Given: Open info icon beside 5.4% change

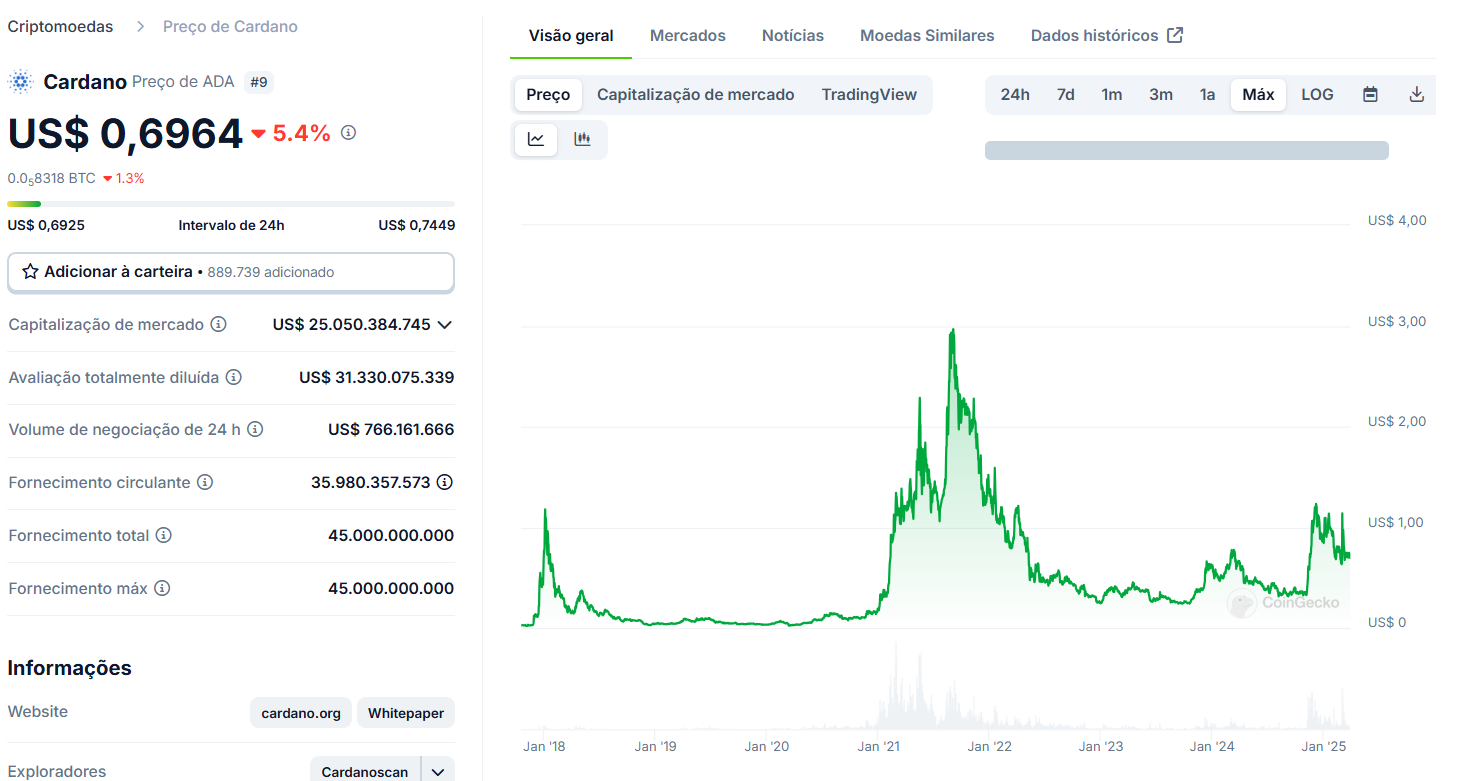Looking at the screenshot, I should tap(348, 132).
